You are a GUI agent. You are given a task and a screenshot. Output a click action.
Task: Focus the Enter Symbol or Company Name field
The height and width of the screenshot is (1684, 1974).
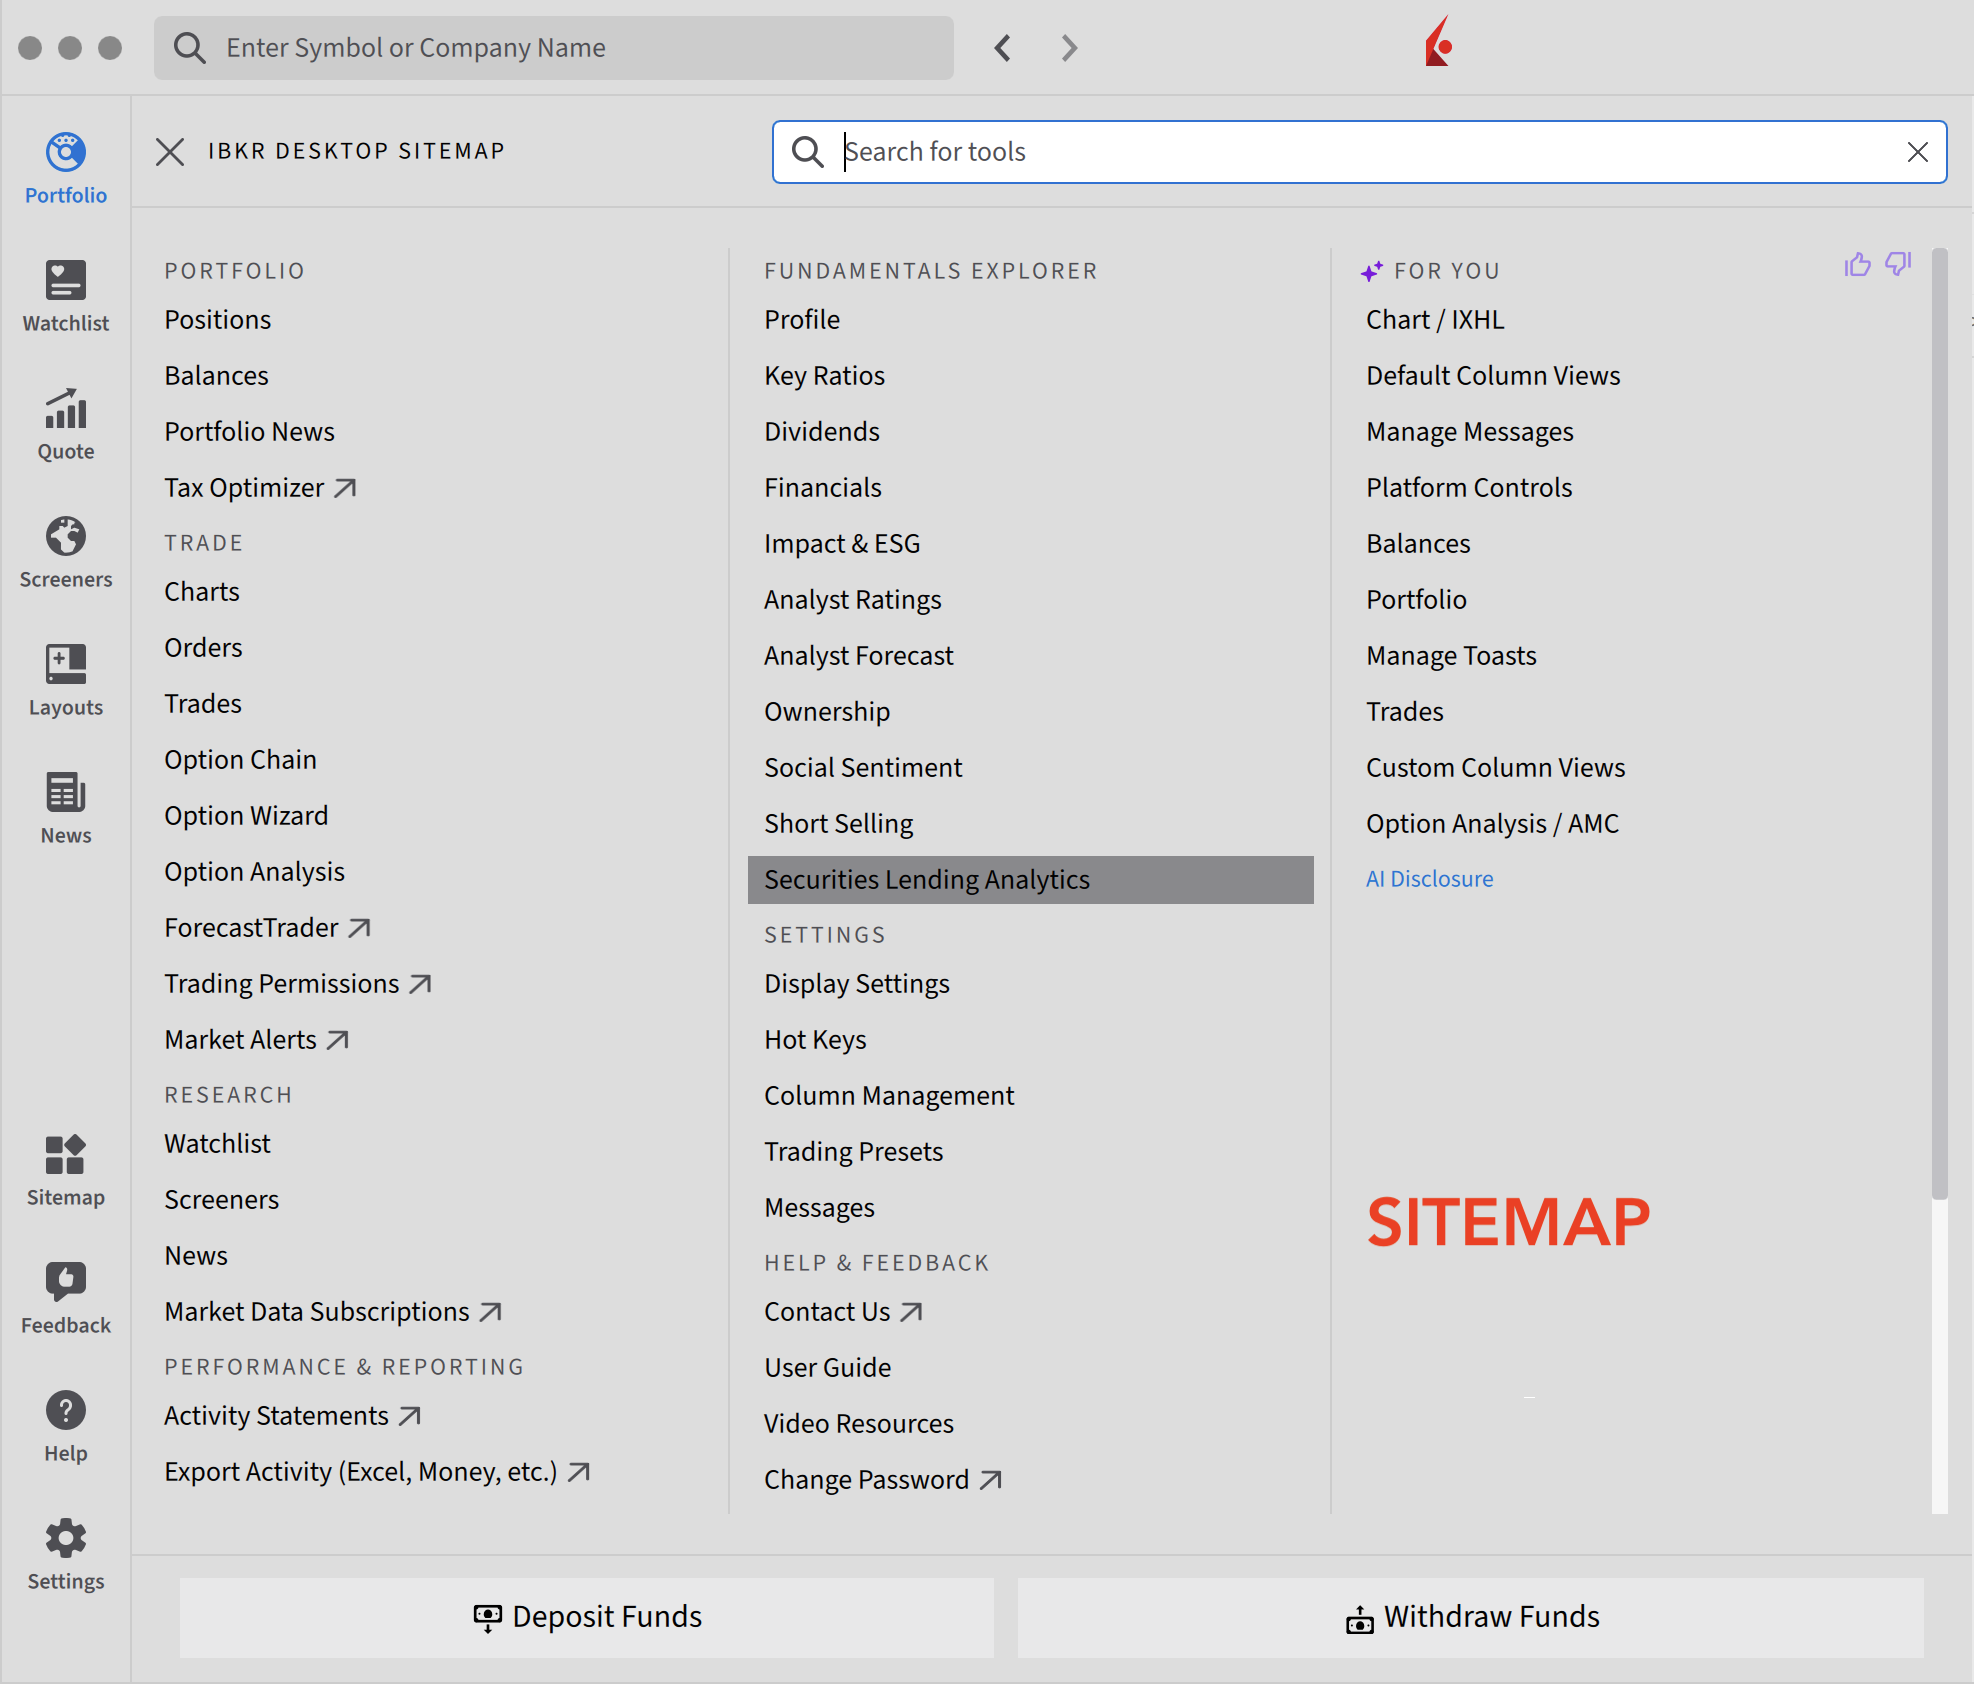pyautogui.click(x=554, y=48)
